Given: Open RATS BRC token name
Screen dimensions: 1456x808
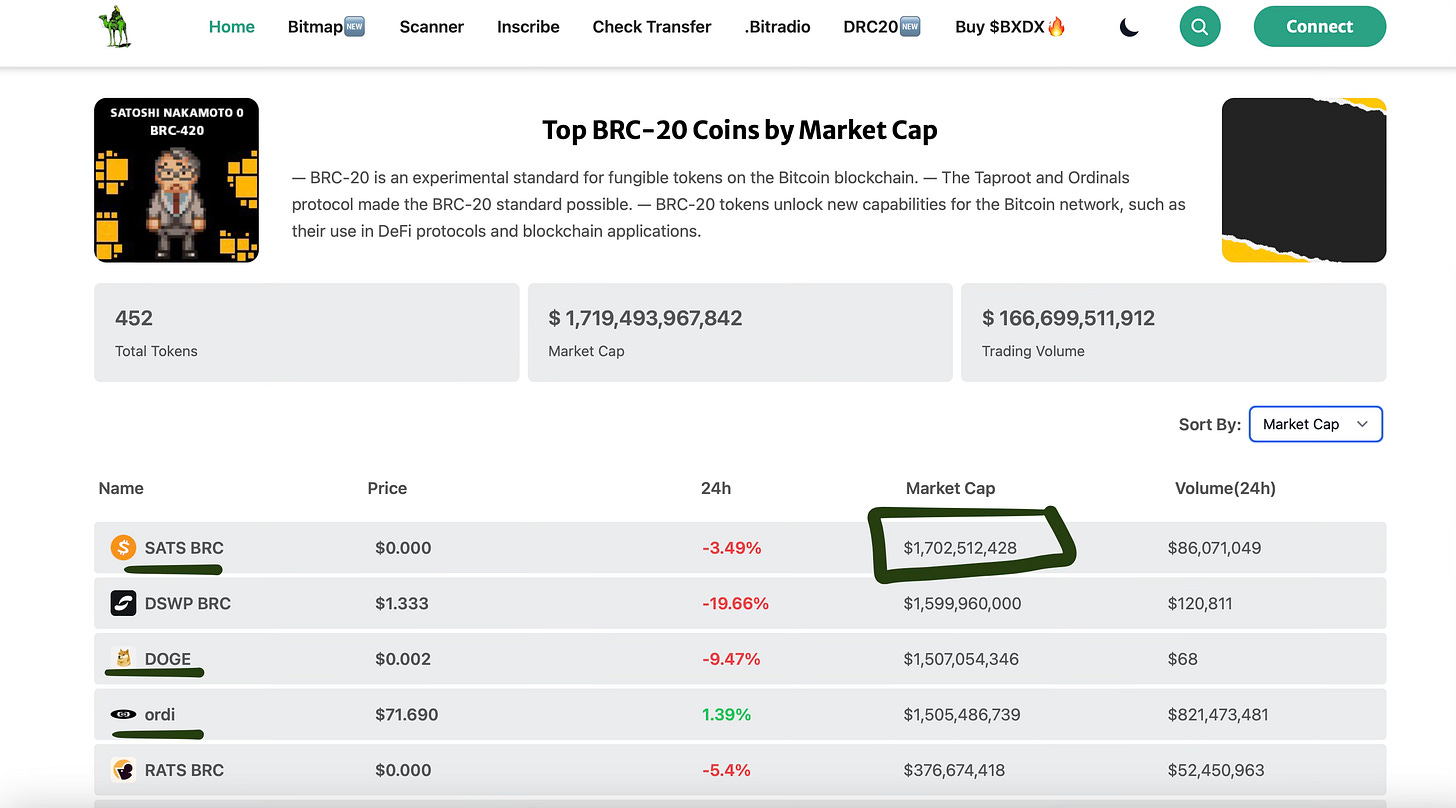Looking at the screenshot, I should [x=184, y=770].
